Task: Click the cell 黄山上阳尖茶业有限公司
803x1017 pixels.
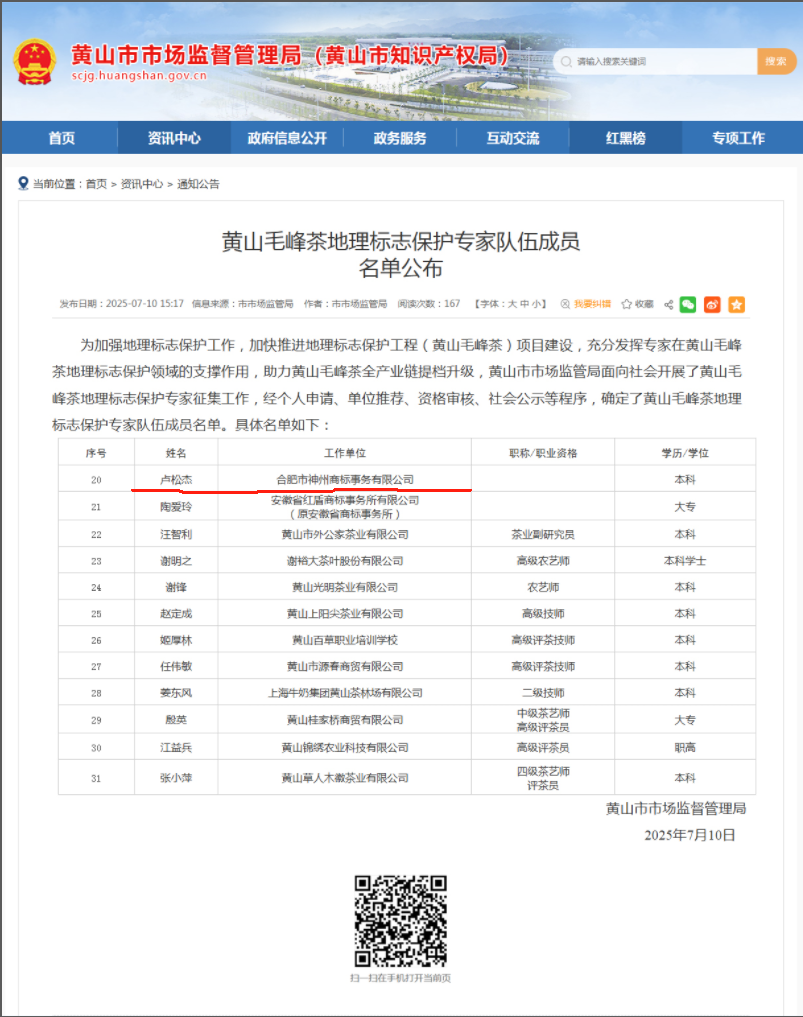Action: coord(344,614)
